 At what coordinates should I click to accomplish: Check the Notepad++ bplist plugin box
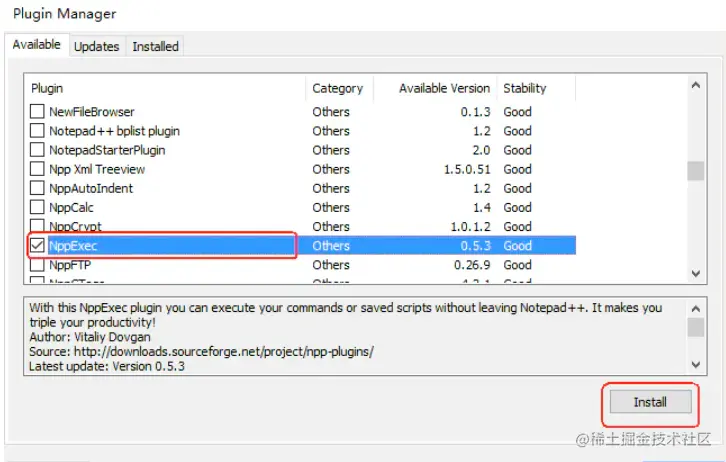[x=37, y=131]
